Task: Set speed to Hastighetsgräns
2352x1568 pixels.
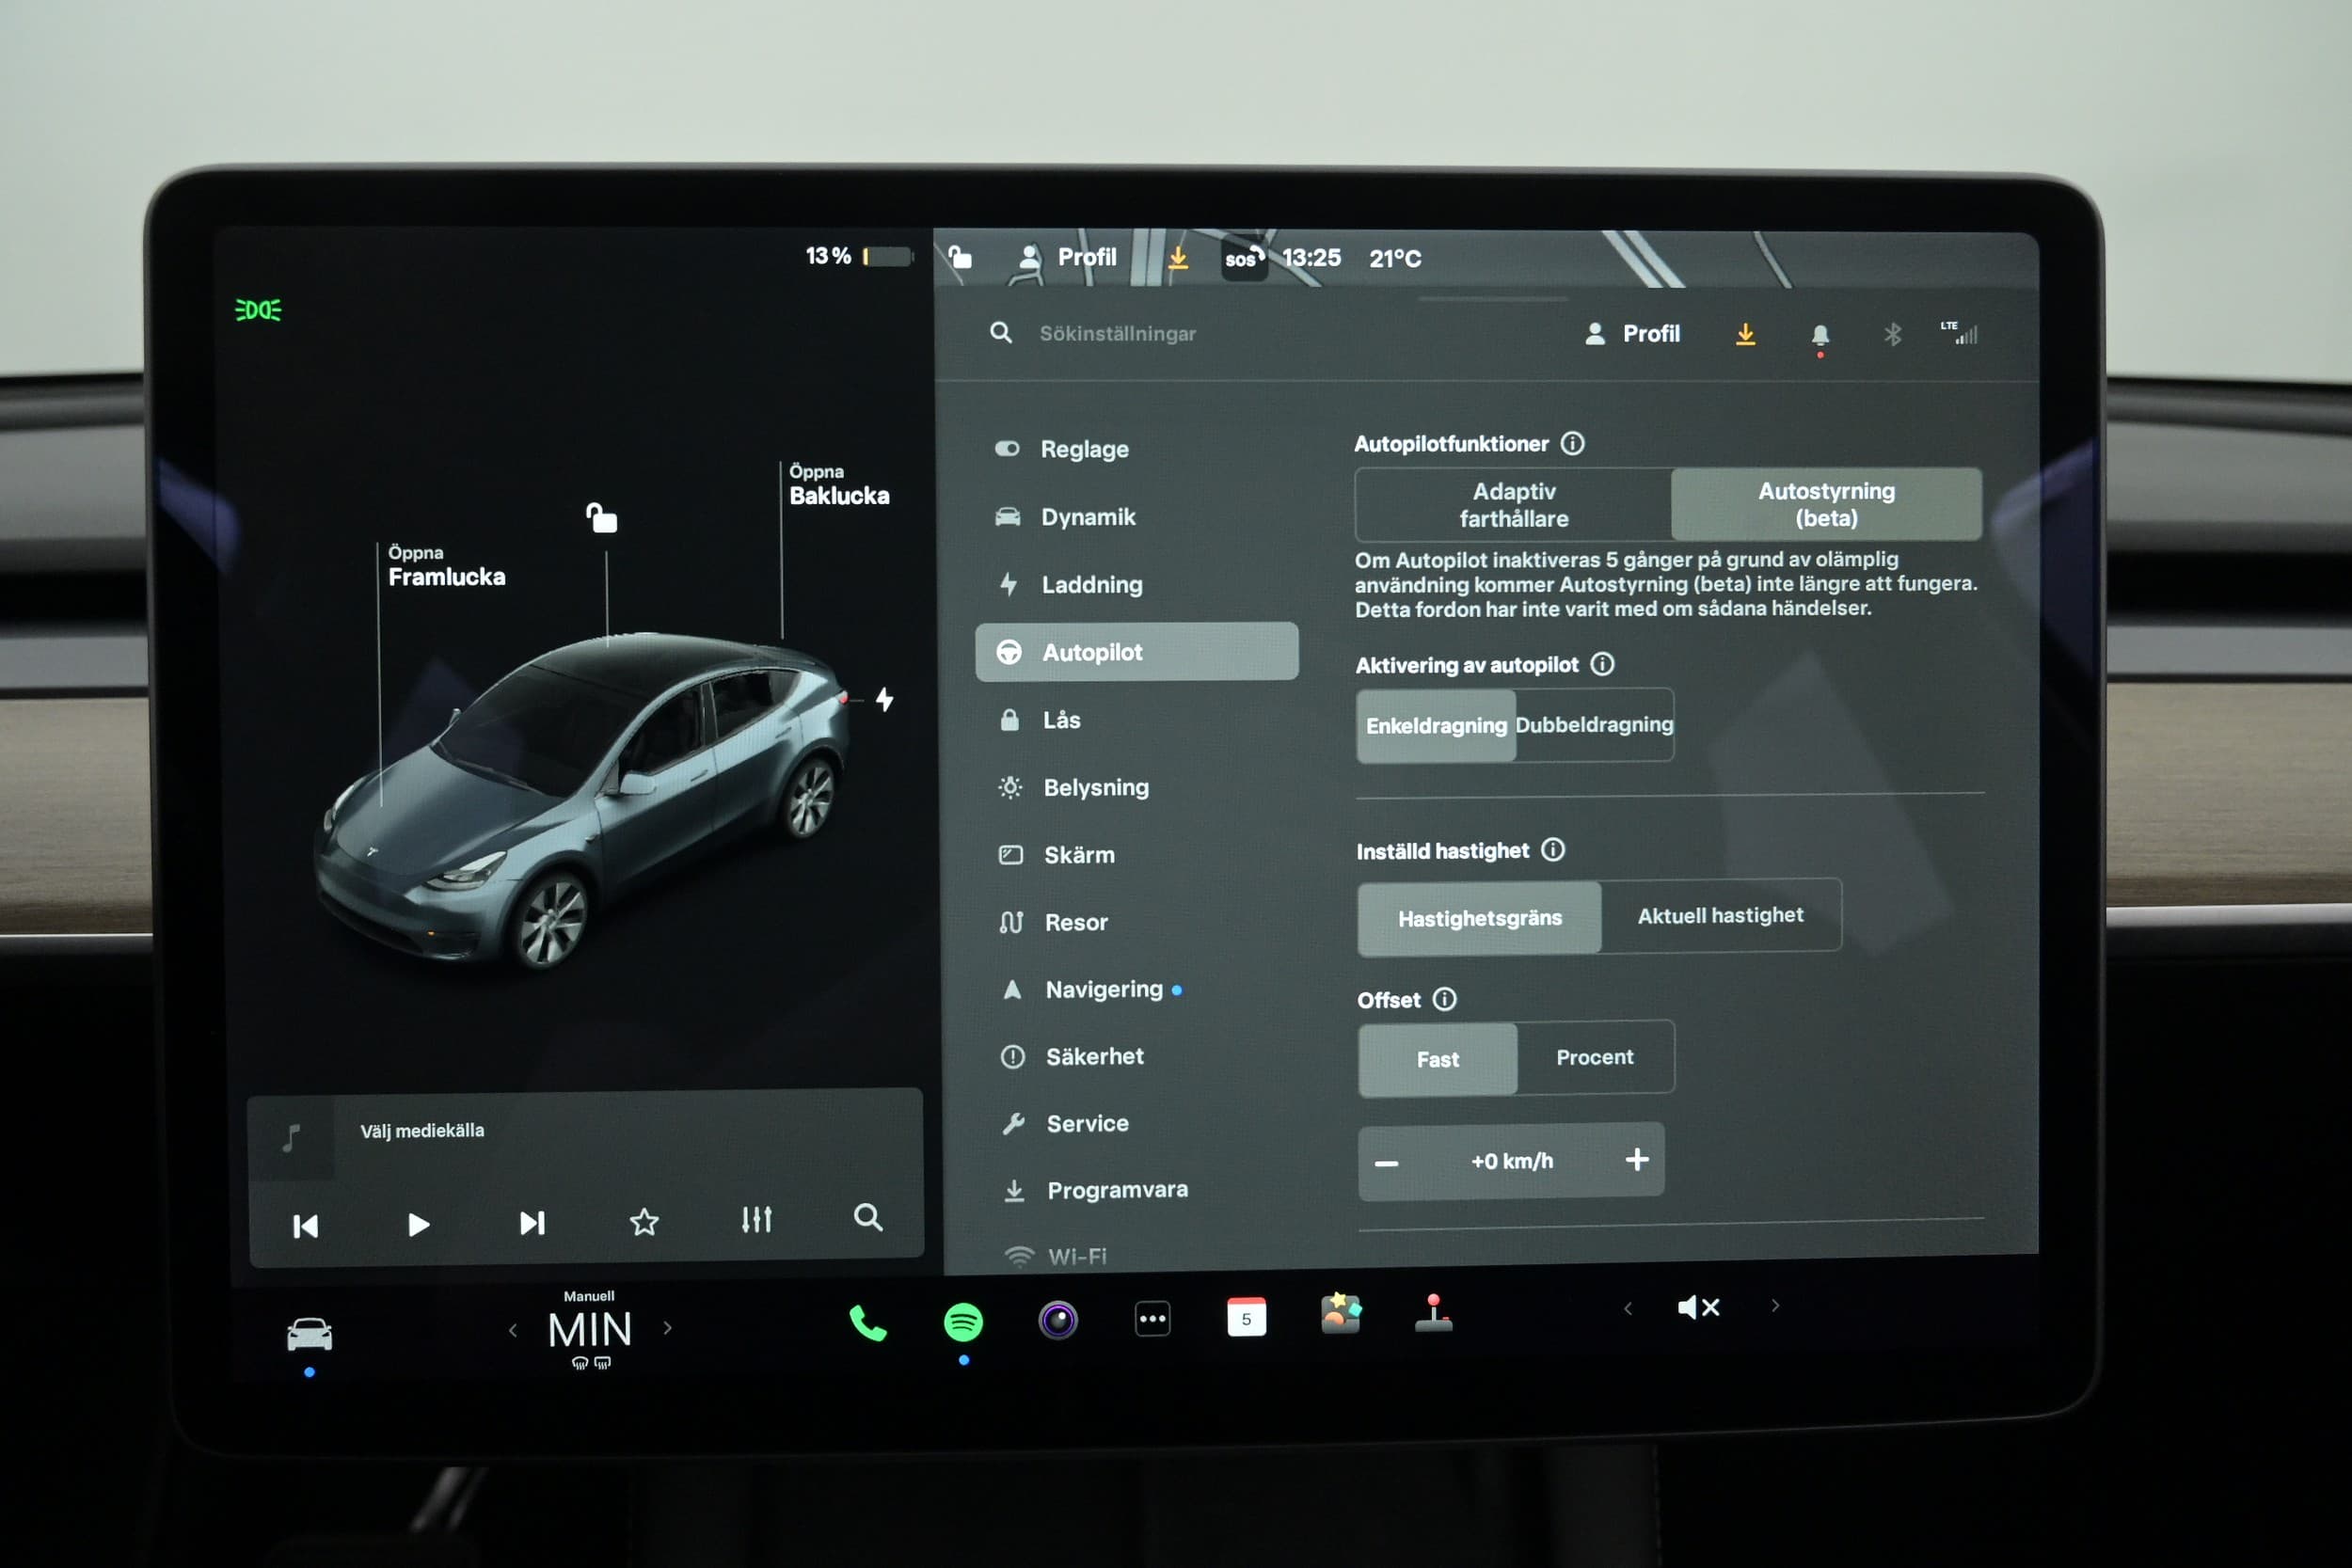Action: tap(1479, 918)
